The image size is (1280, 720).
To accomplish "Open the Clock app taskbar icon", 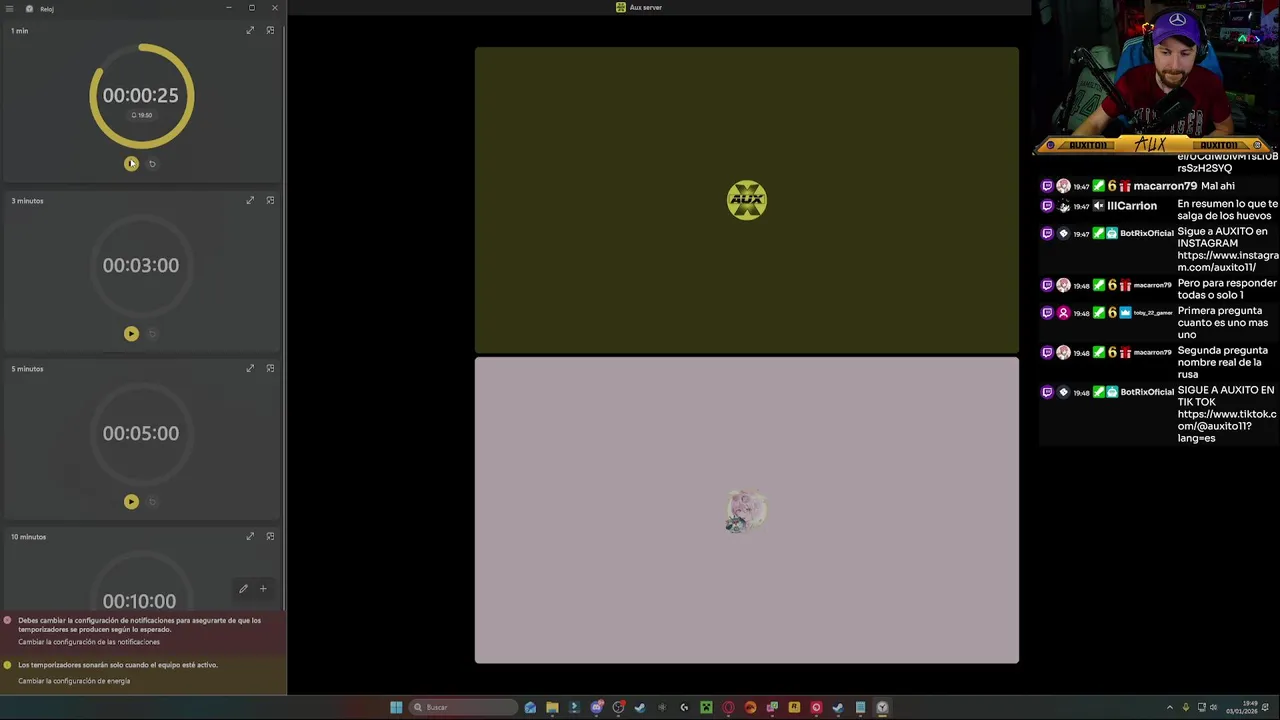I will coord(882,707).
